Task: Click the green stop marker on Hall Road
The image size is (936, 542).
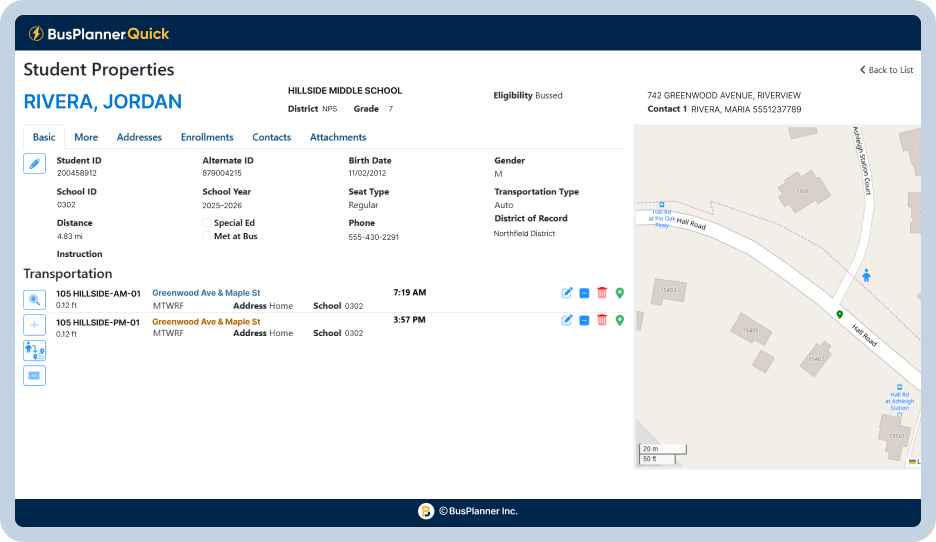Action: pyautogui.click(x=840, y=314)
